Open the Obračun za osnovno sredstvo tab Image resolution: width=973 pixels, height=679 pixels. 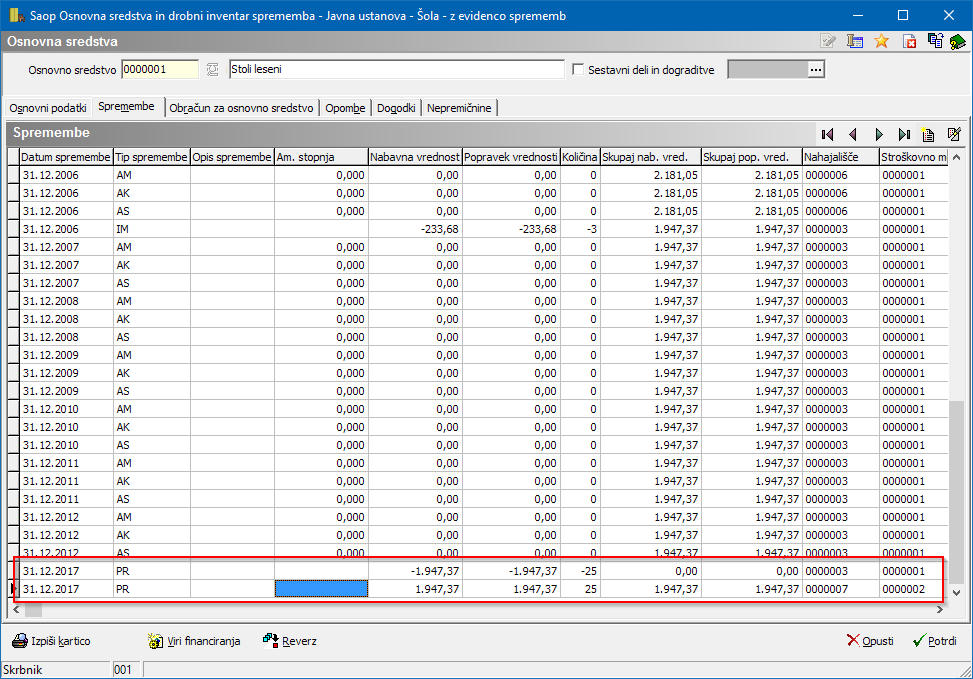[242, 108]
